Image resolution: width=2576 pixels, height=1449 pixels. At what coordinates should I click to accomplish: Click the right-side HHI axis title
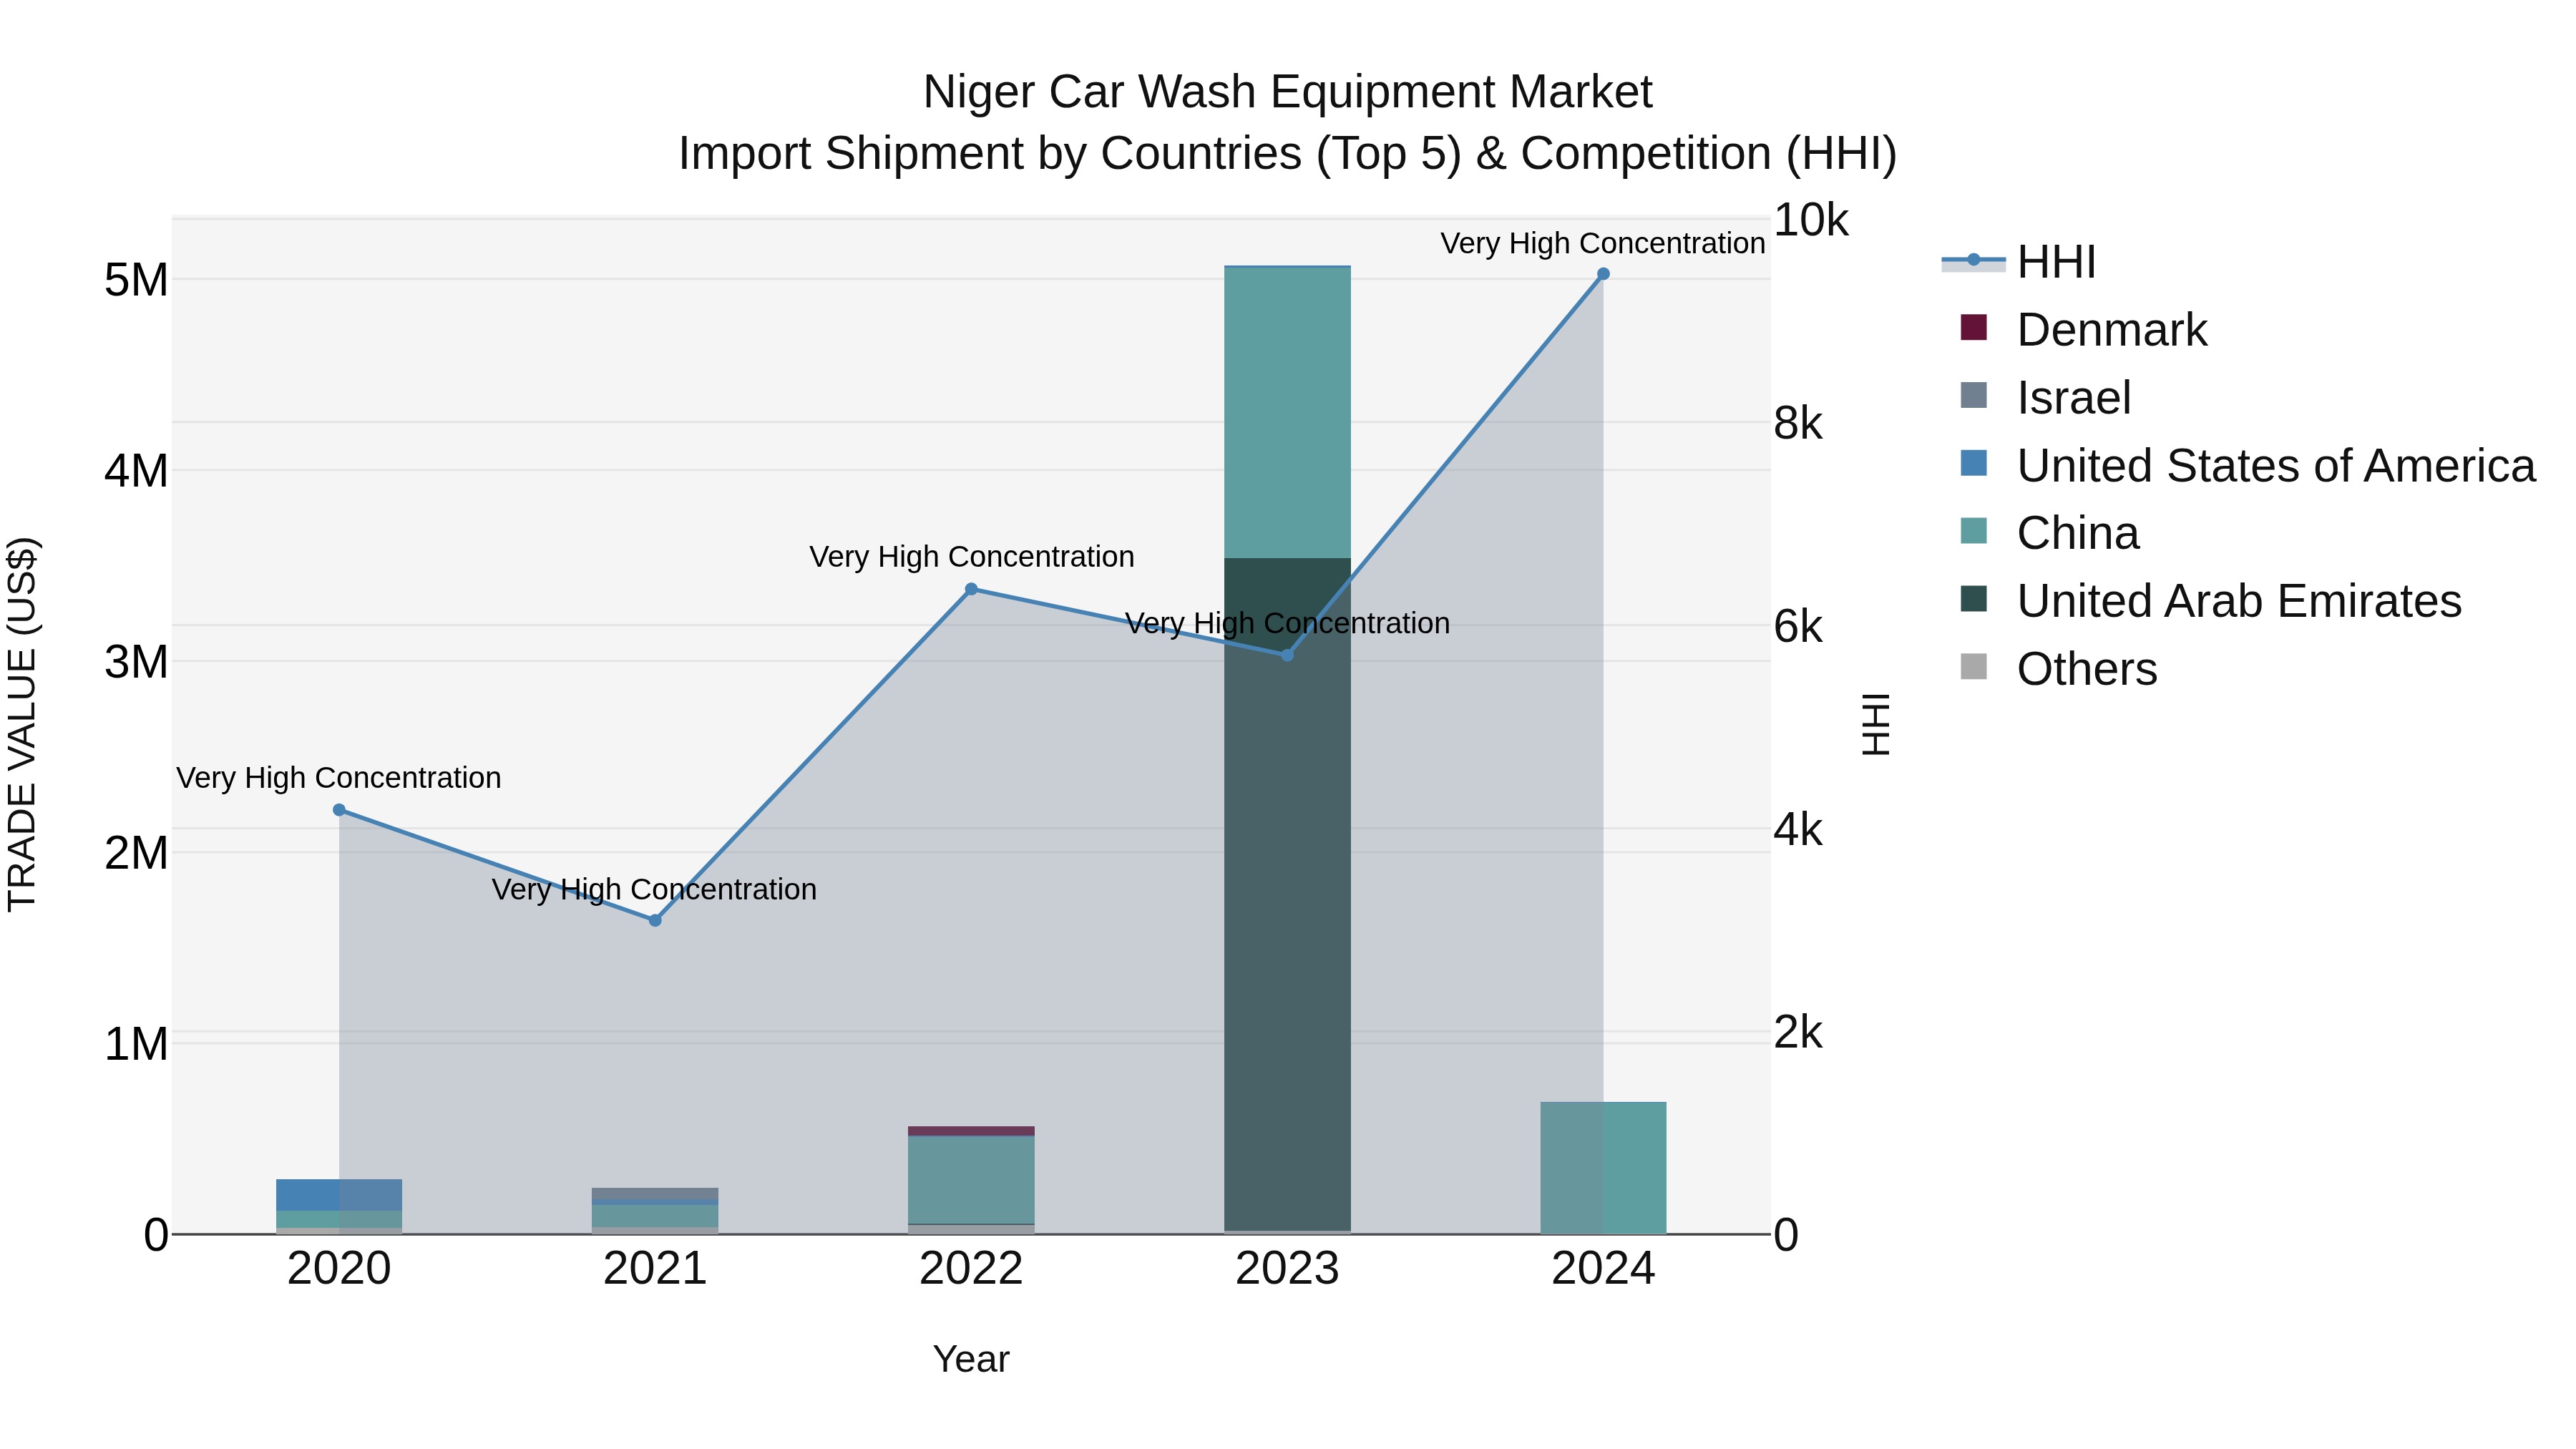point(1876,725)
